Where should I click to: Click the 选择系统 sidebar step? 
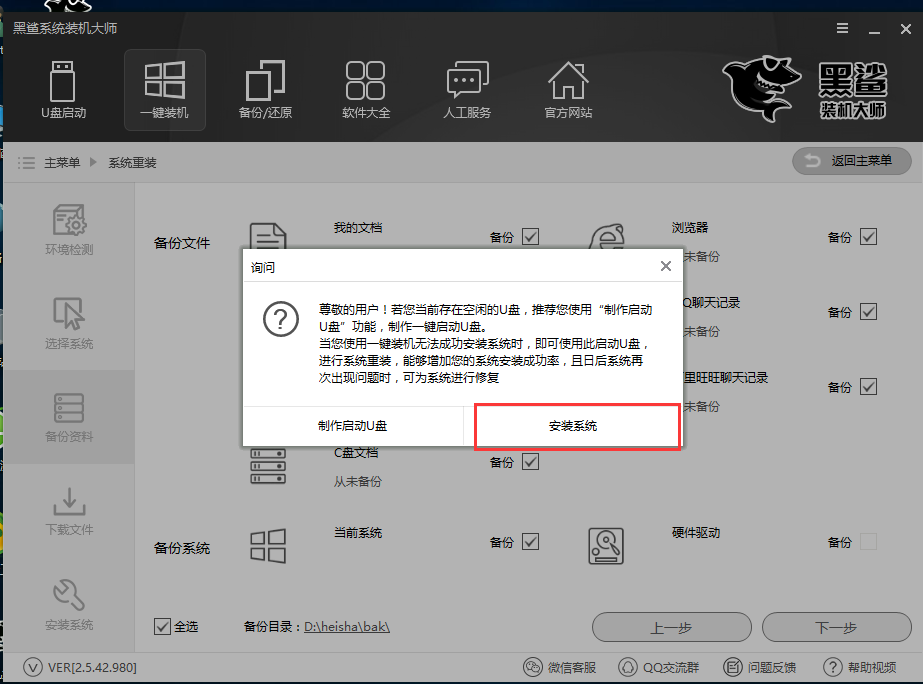pos(69,323)
